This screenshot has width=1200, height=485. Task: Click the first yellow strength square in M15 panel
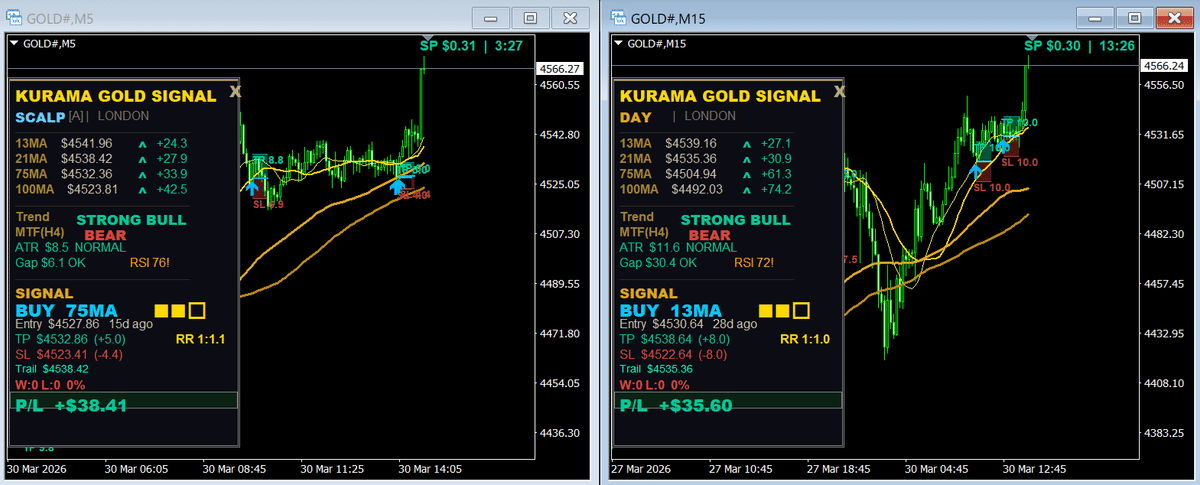pyautogui.click(x=765, y=310)
